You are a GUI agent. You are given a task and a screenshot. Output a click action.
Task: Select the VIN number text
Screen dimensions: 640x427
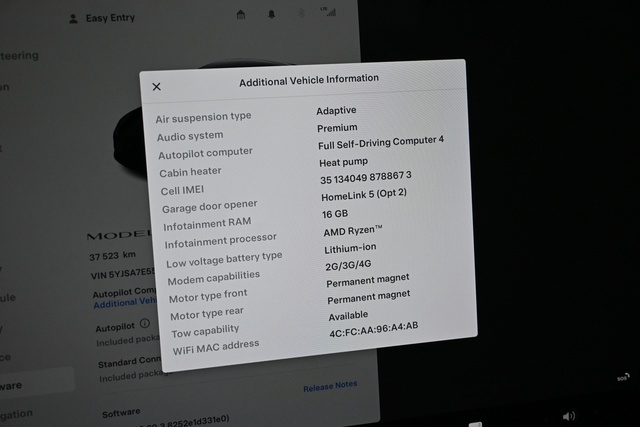[122, 273]
